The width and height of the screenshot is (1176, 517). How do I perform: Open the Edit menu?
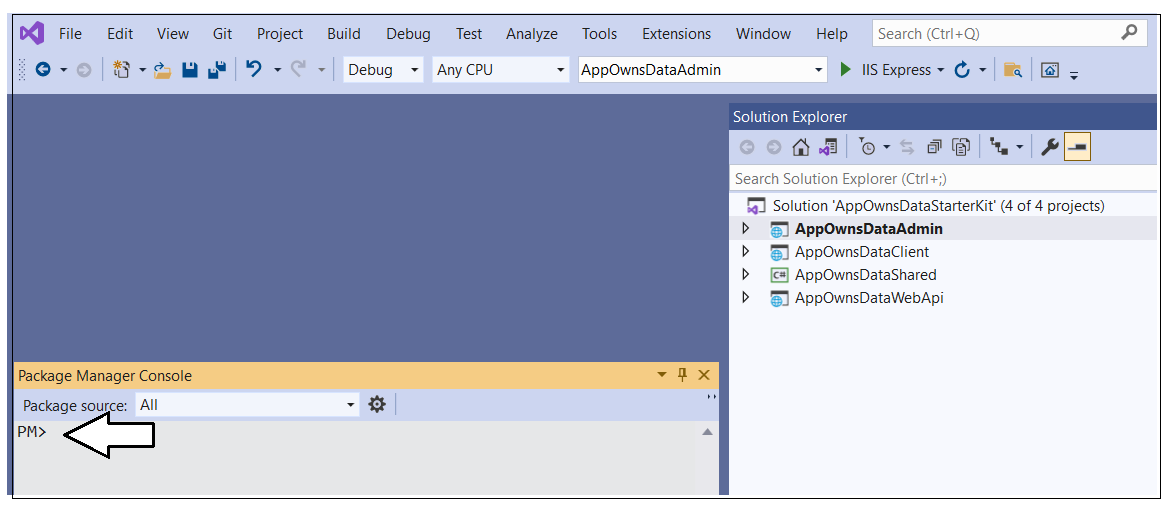coord(120,34)
